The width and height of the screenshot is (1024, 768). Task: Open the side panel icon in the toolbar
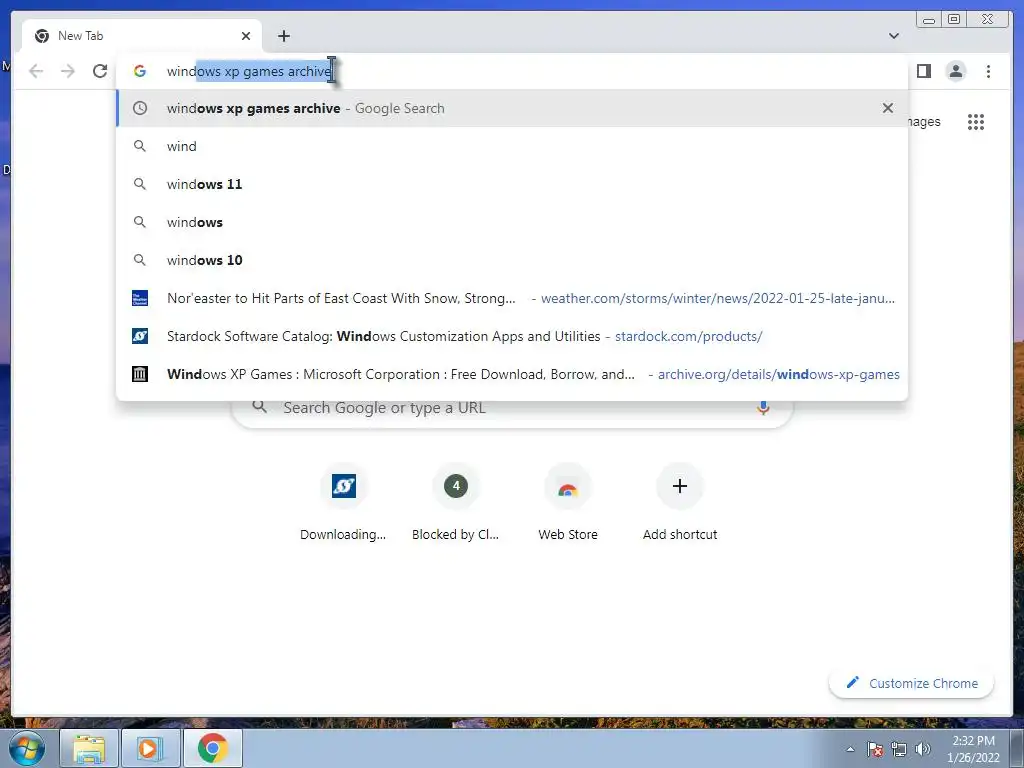923,71
